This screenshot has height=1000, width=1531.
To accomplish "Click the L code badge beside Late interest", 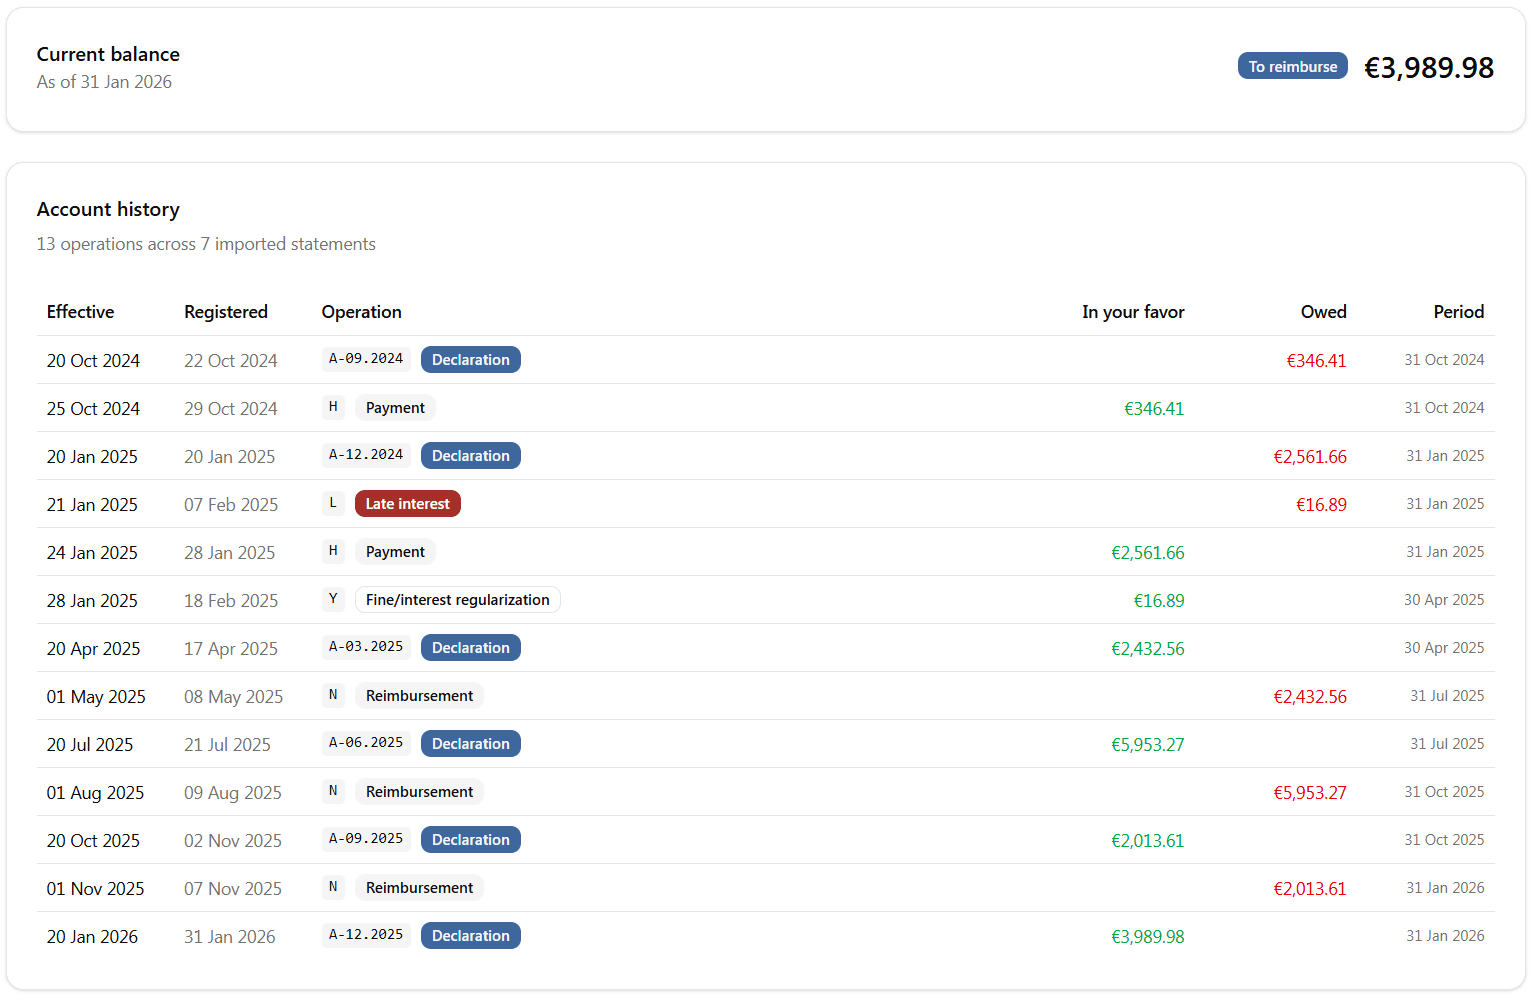I will click(x=333, y=503).
